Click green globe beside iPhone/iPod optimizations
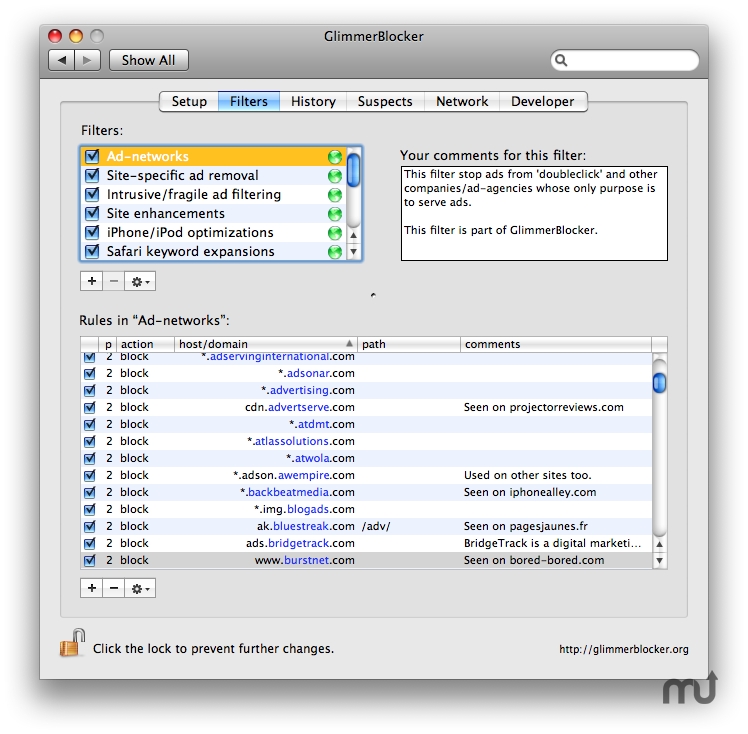 click(335, 233)
